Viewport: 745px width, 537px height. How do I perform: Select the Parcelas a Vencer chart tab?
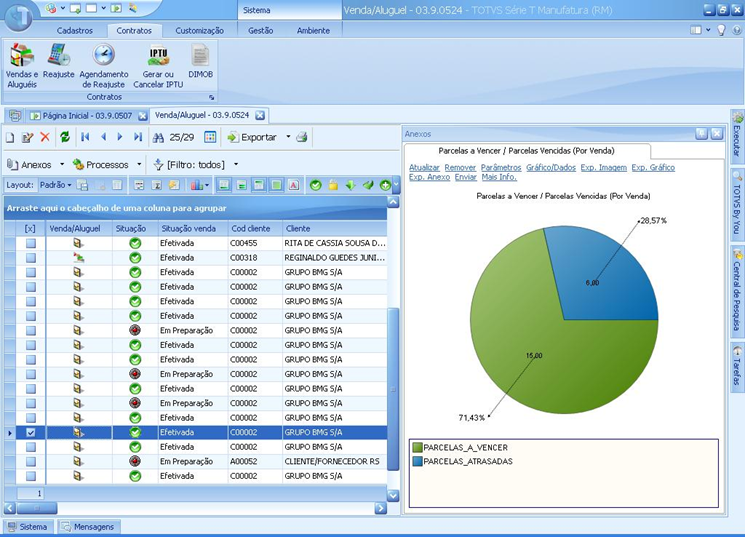(526, 151)
